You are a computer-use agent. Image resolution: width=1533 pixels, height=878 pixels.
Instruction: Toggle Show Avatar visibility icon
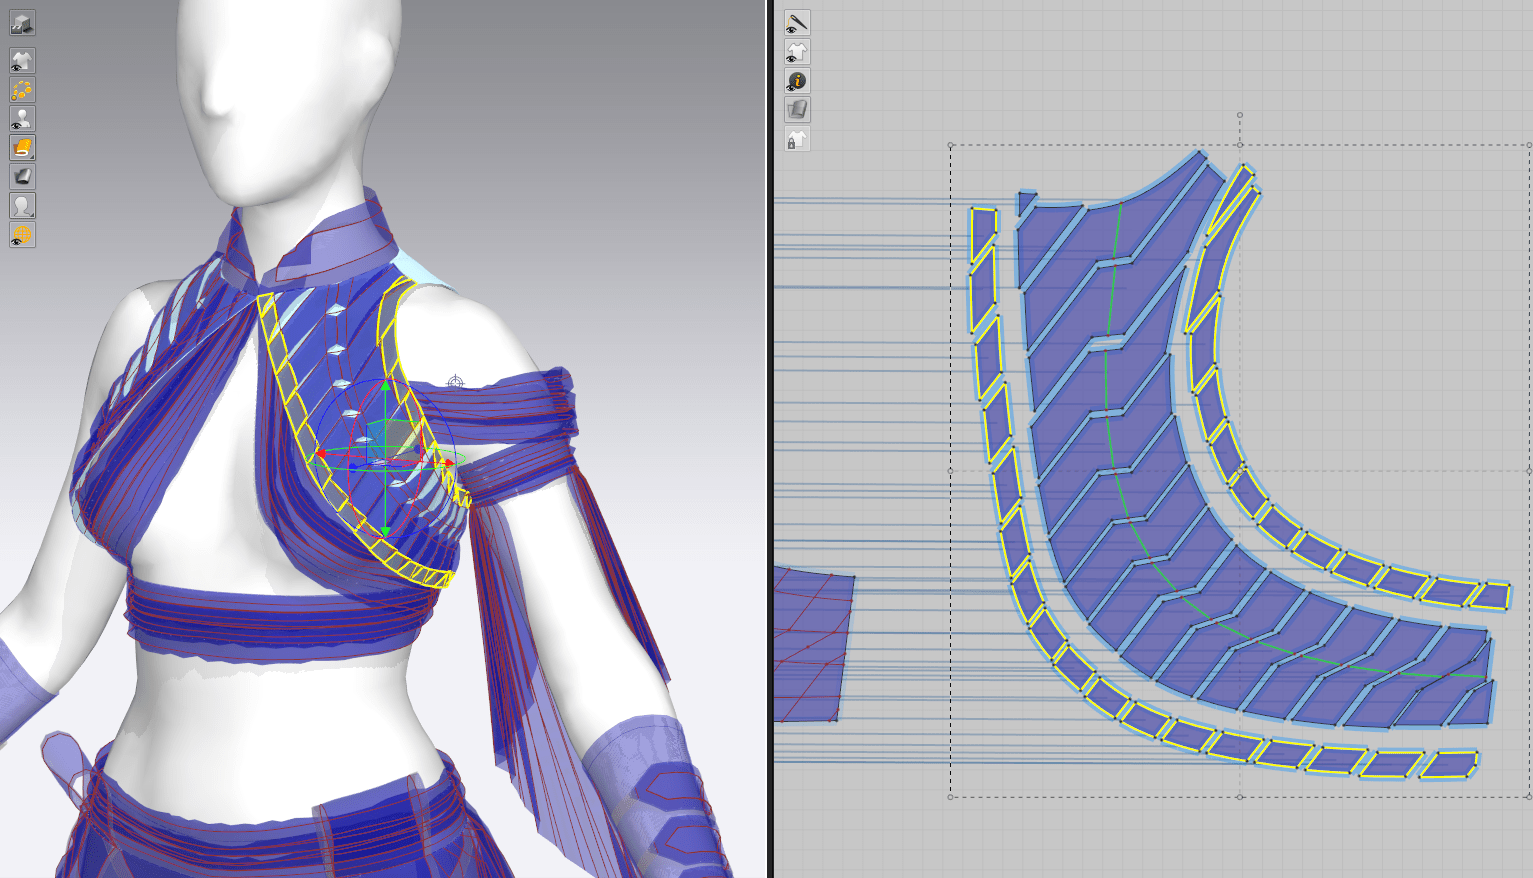click(22, 119)
